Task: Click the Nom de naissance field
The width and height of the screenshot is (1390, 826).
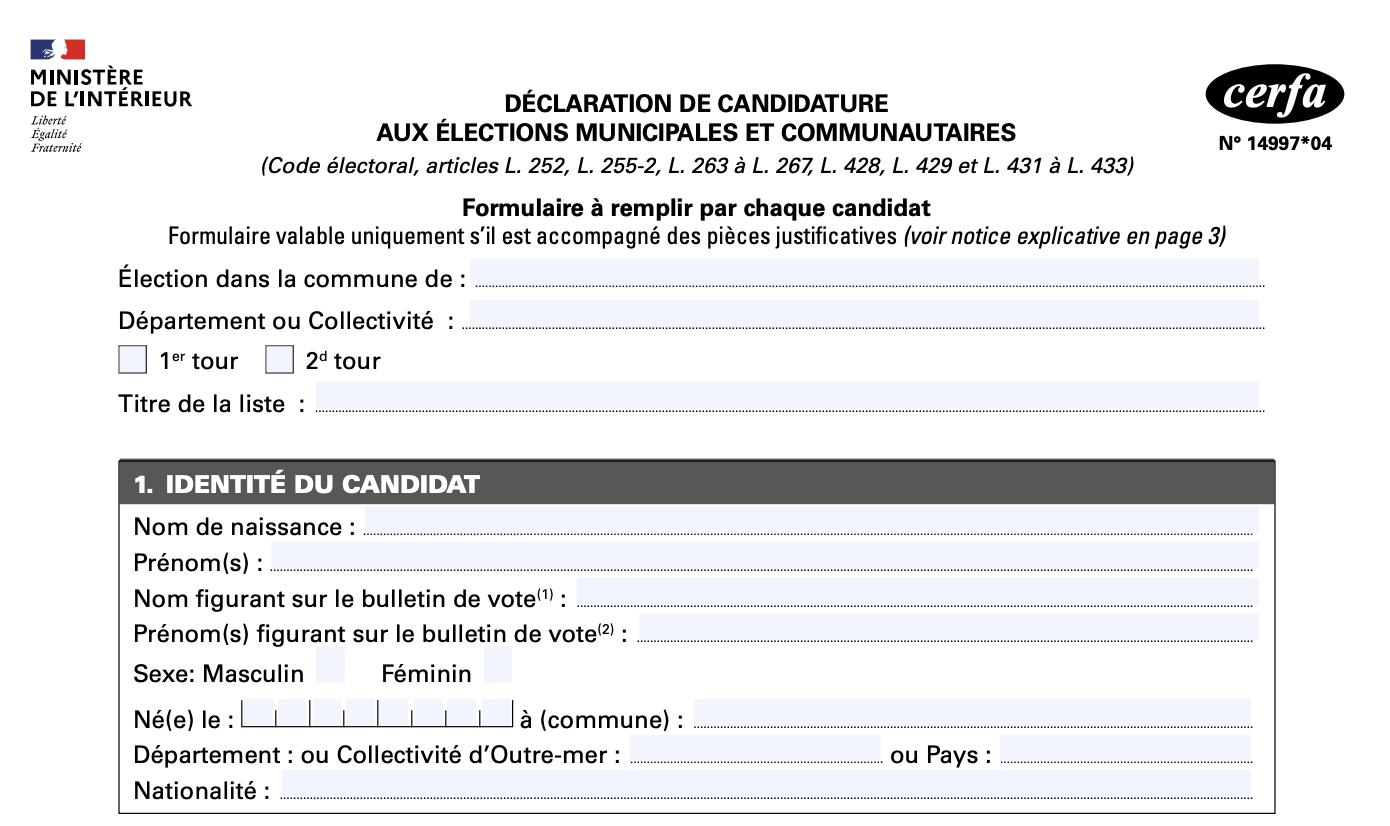Action: click(810, 520)
